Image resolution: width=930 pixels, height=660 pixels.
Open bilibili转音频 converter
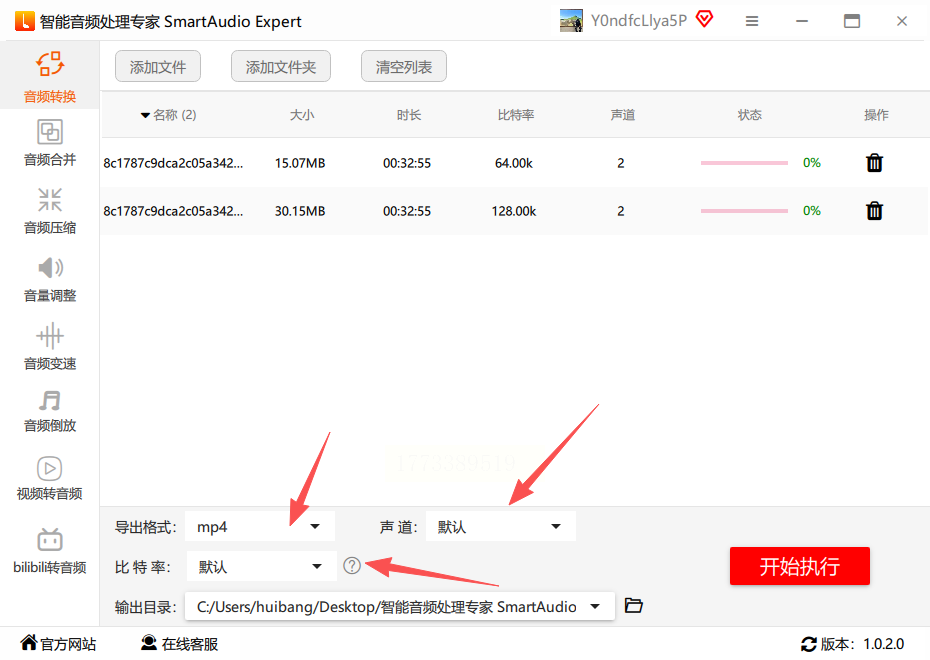(50, 551)
